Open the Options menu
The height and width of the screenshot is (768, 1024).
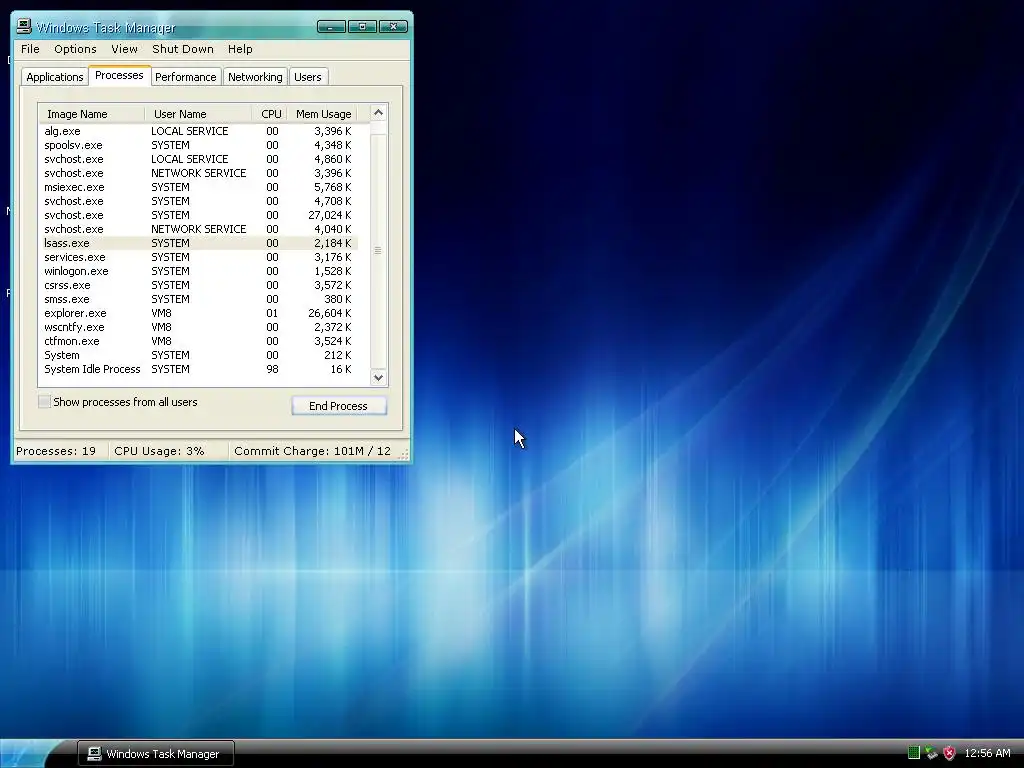pyautogui.click(x=75, y=49)
